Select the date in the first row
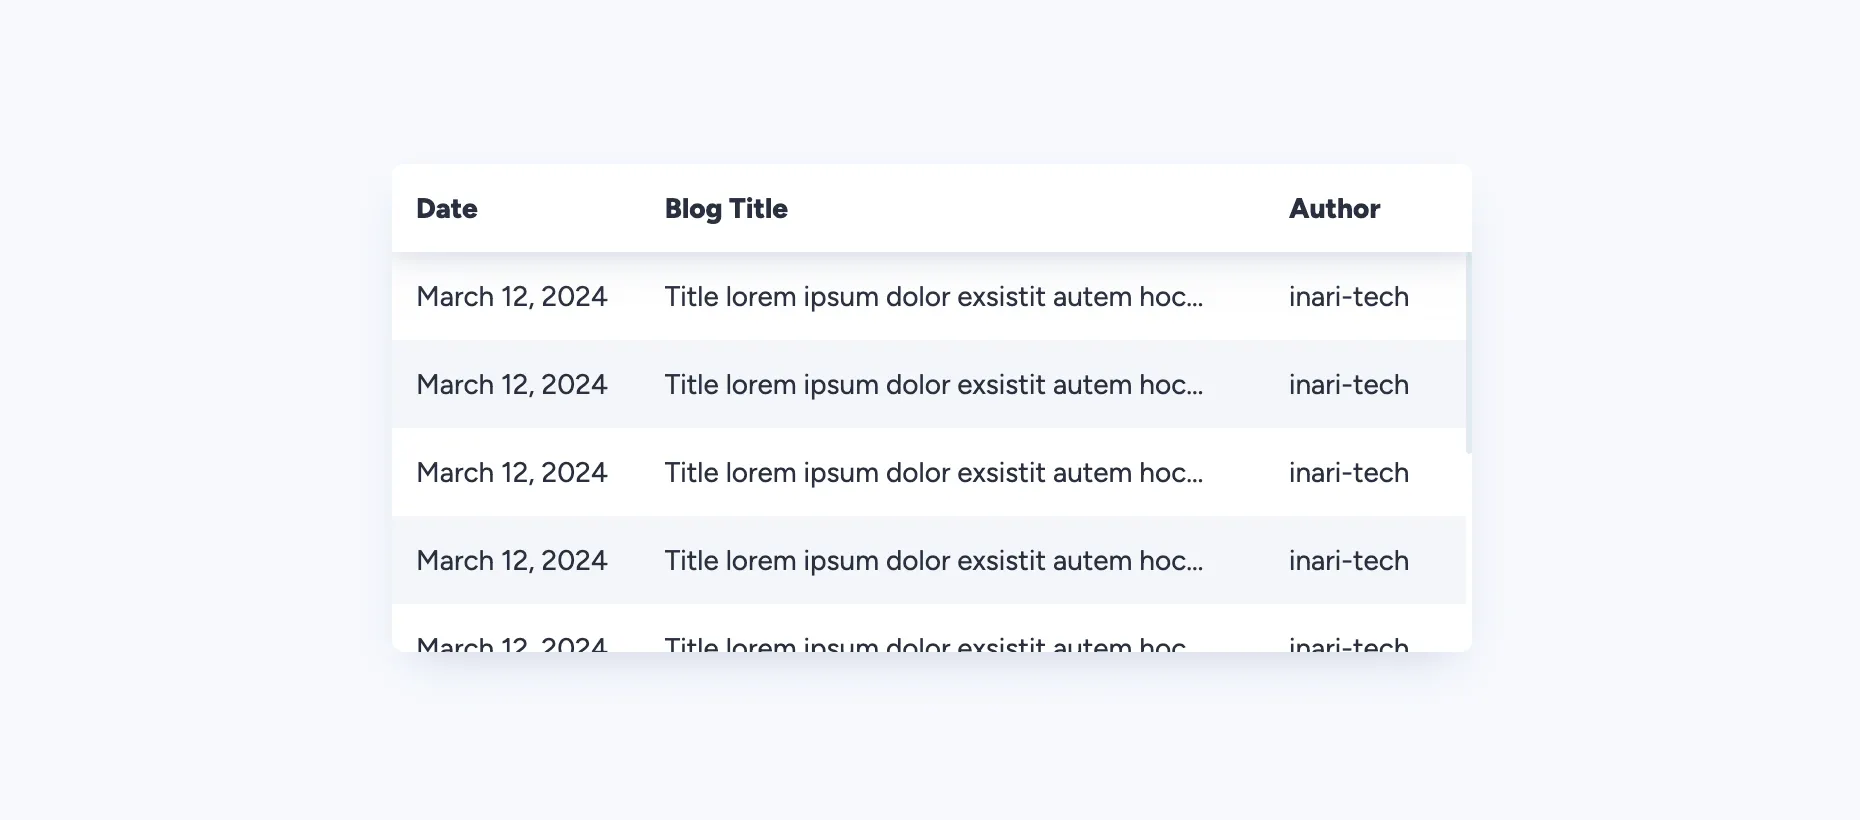1860x820 pixels. (512, 297)
